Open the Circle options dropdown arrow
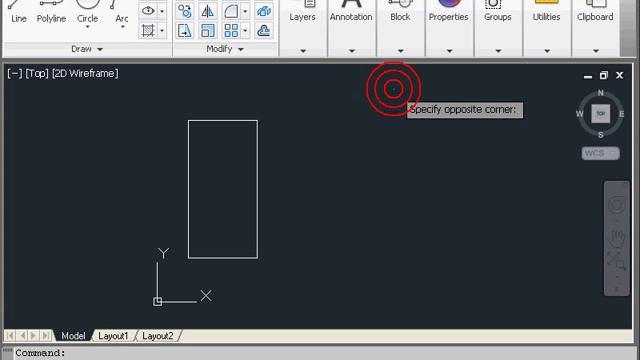The height and width of the screenshot is (360, 640). 87,27
